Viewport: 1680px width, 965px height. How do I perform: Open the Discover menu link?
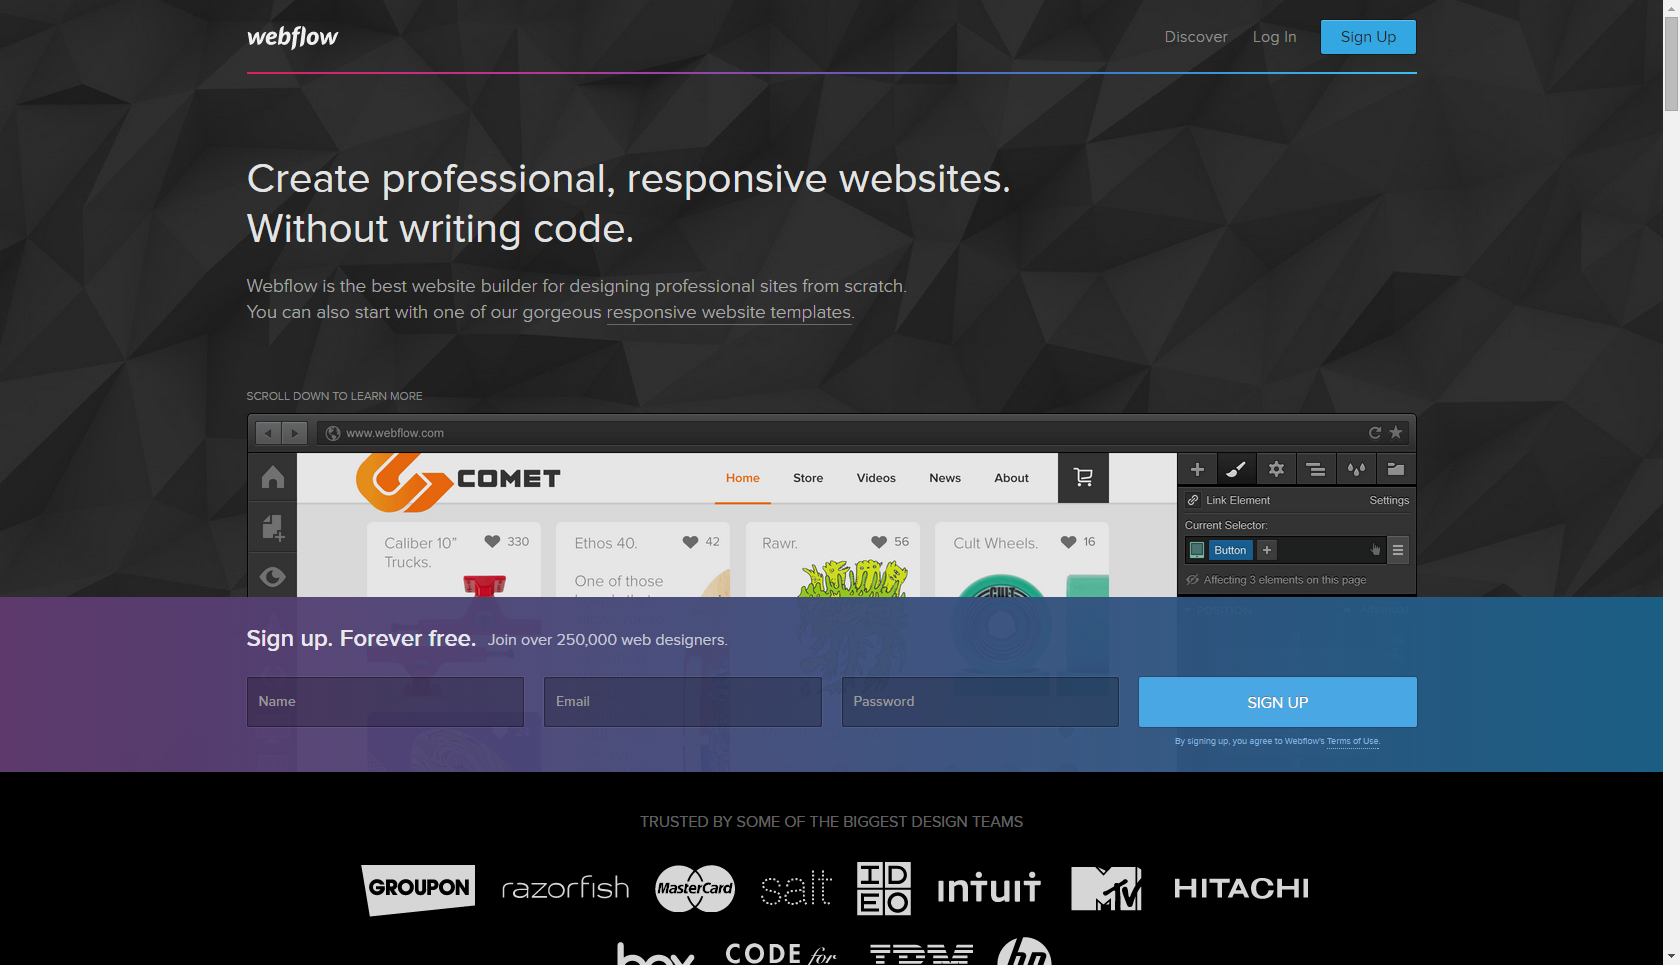coord(1196,37)
